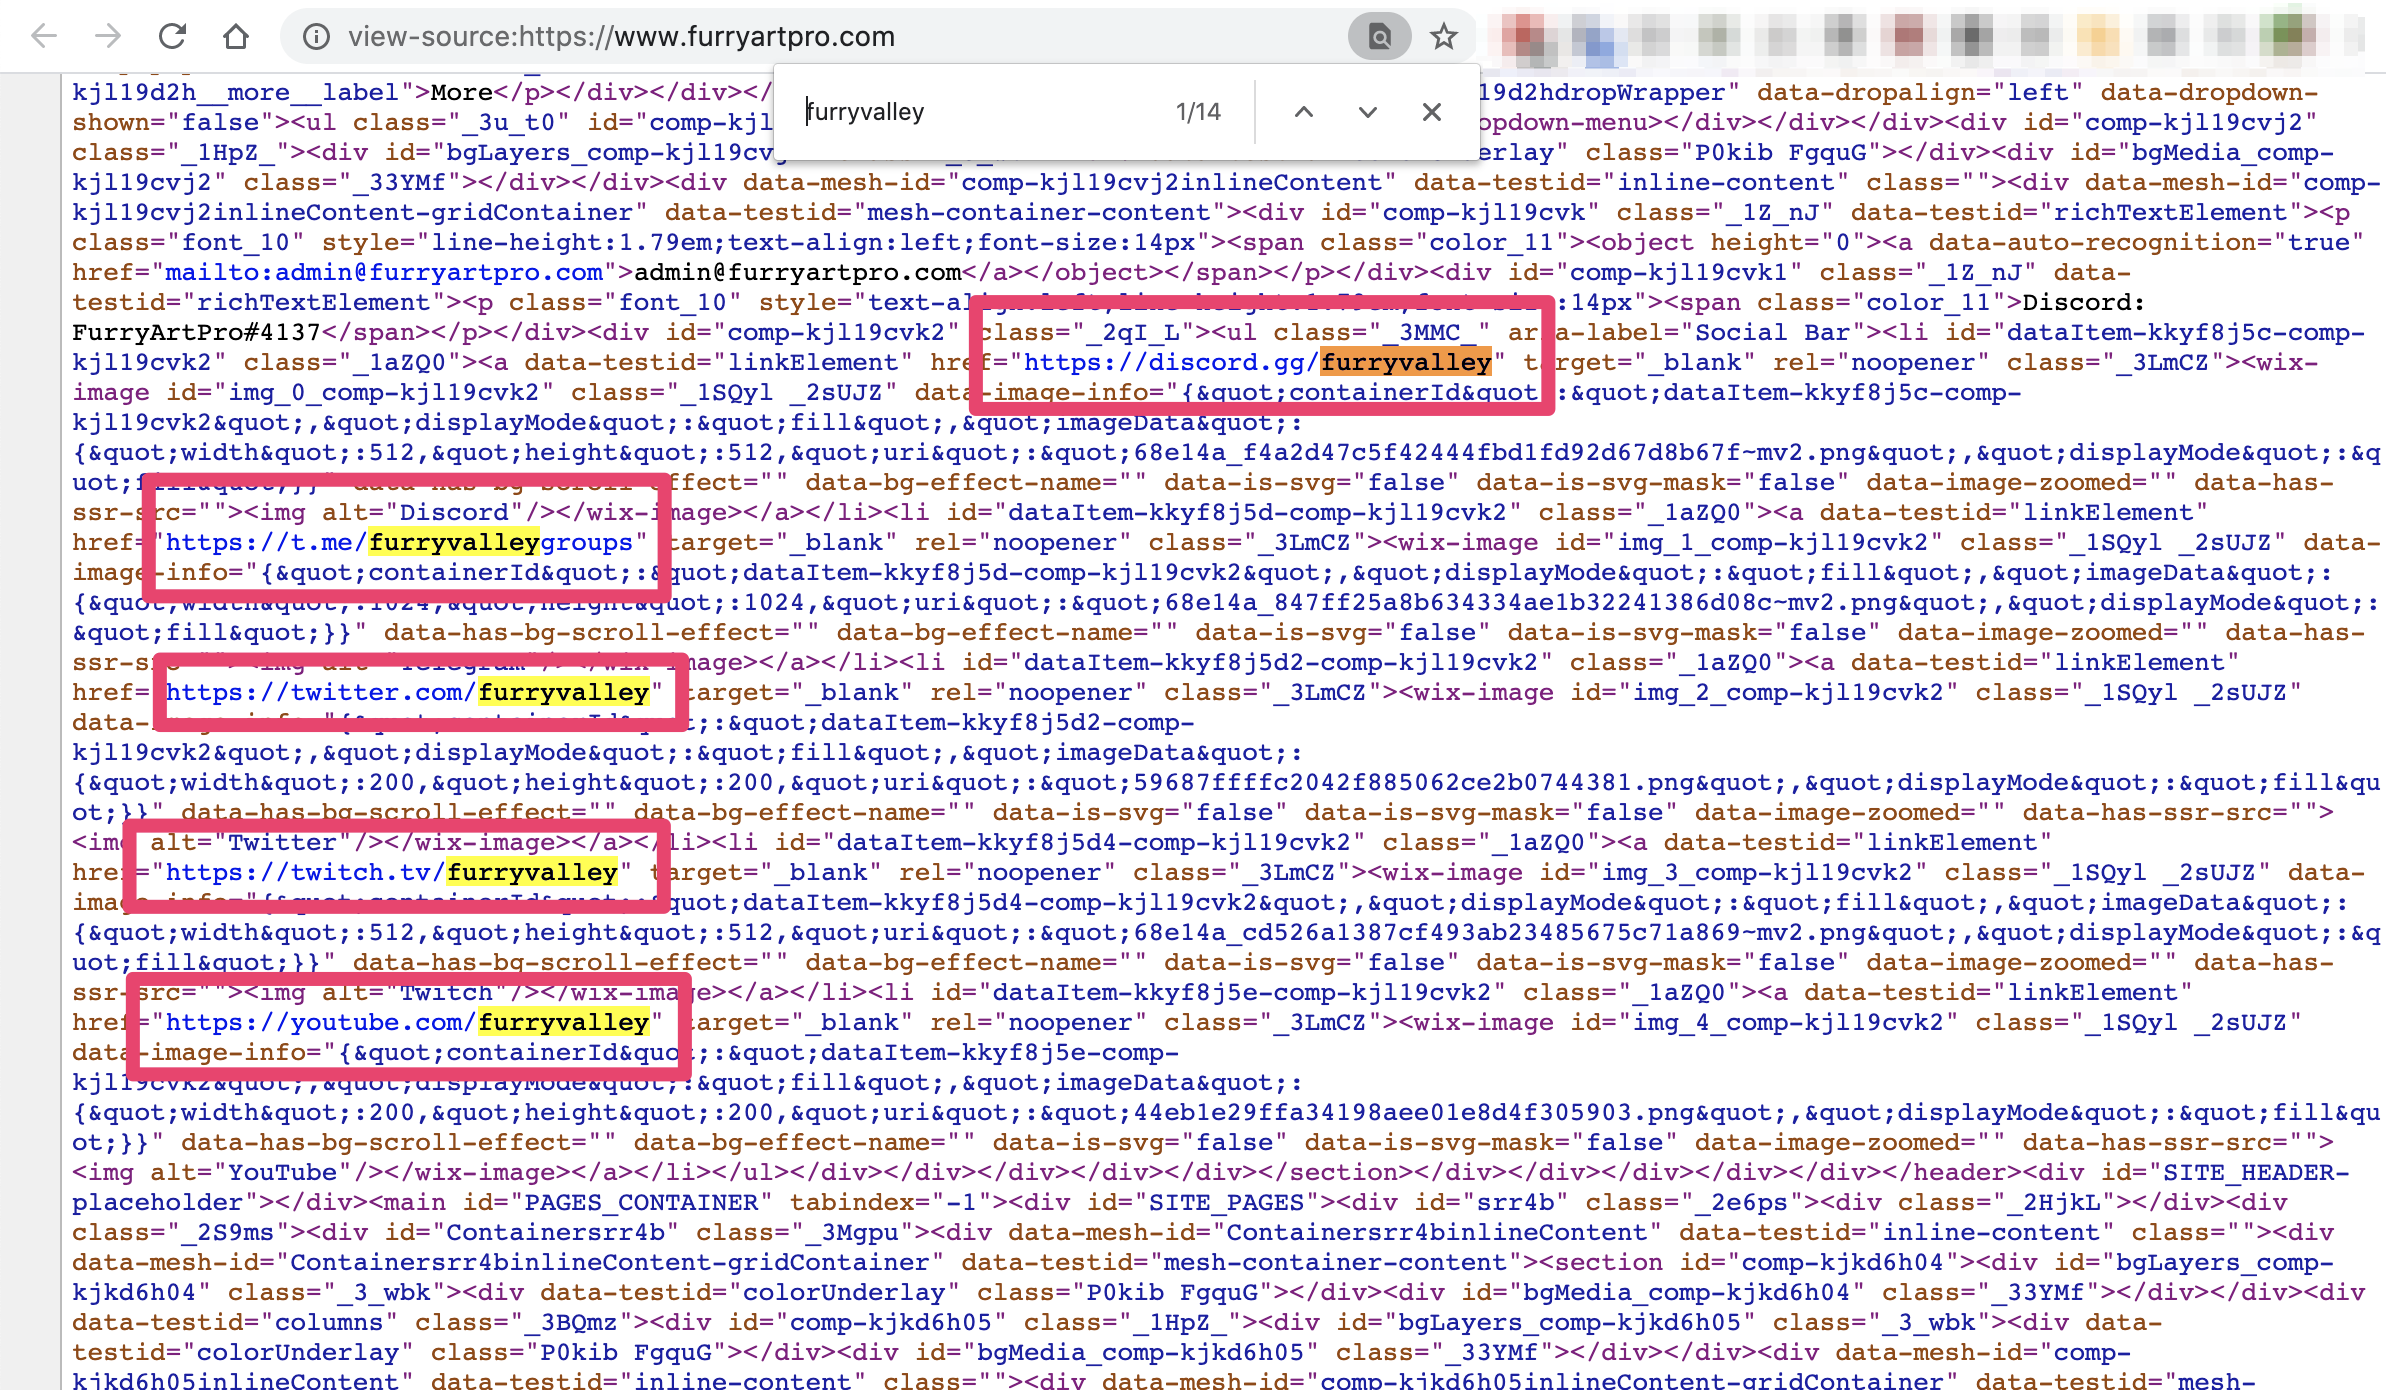Click the plain admin@furryartpro.com text

click(x=798, y=272)
